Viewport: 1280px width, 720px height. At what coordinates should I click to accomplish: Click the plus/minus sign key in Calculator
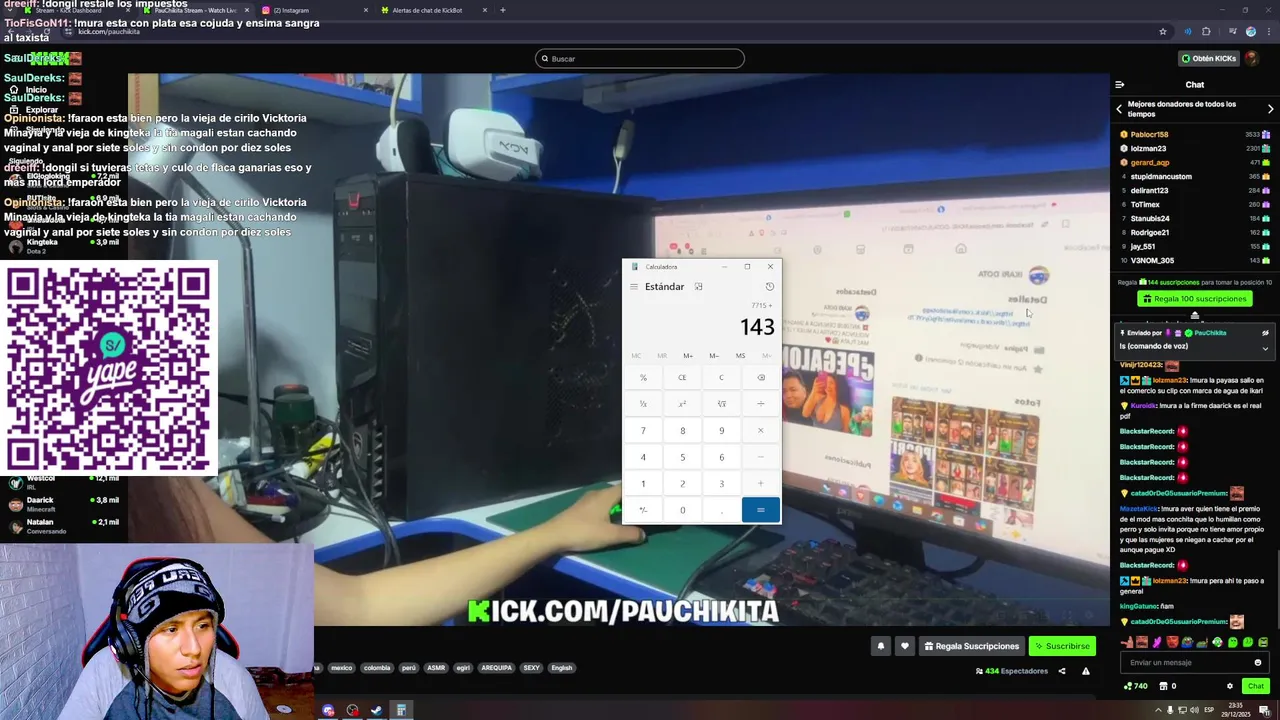[x=643, y=510]
